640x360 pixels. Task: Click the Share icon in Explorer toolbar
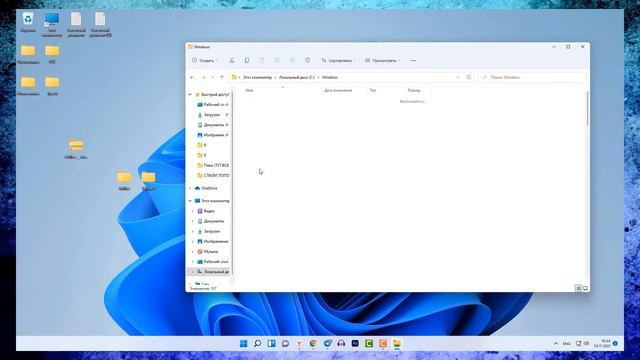click(292, 60)
